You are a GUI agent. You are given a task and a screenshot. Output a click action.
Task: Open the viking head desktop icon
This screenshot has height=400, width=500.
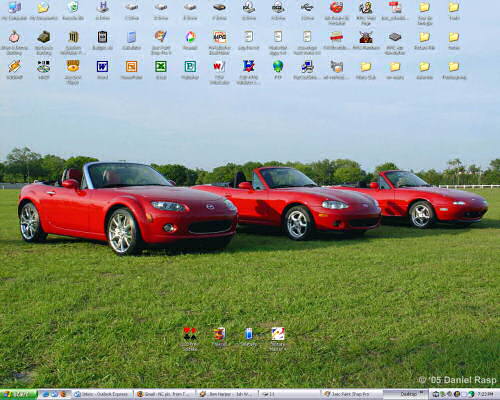(366, 40)
